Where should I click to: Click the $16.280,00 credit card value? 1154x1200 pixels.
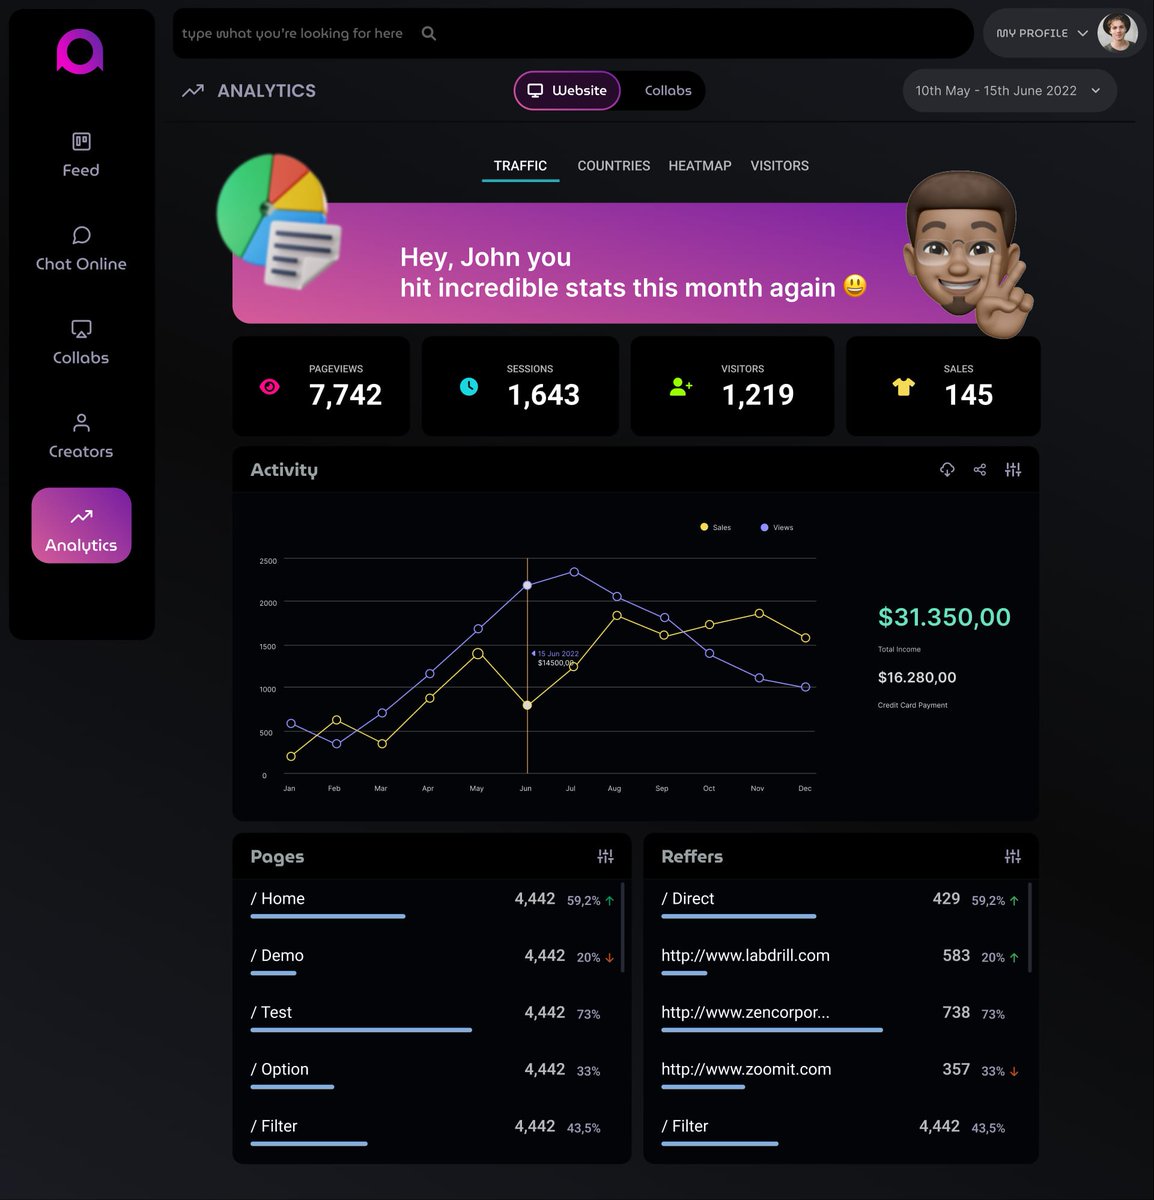click(917, 678)
